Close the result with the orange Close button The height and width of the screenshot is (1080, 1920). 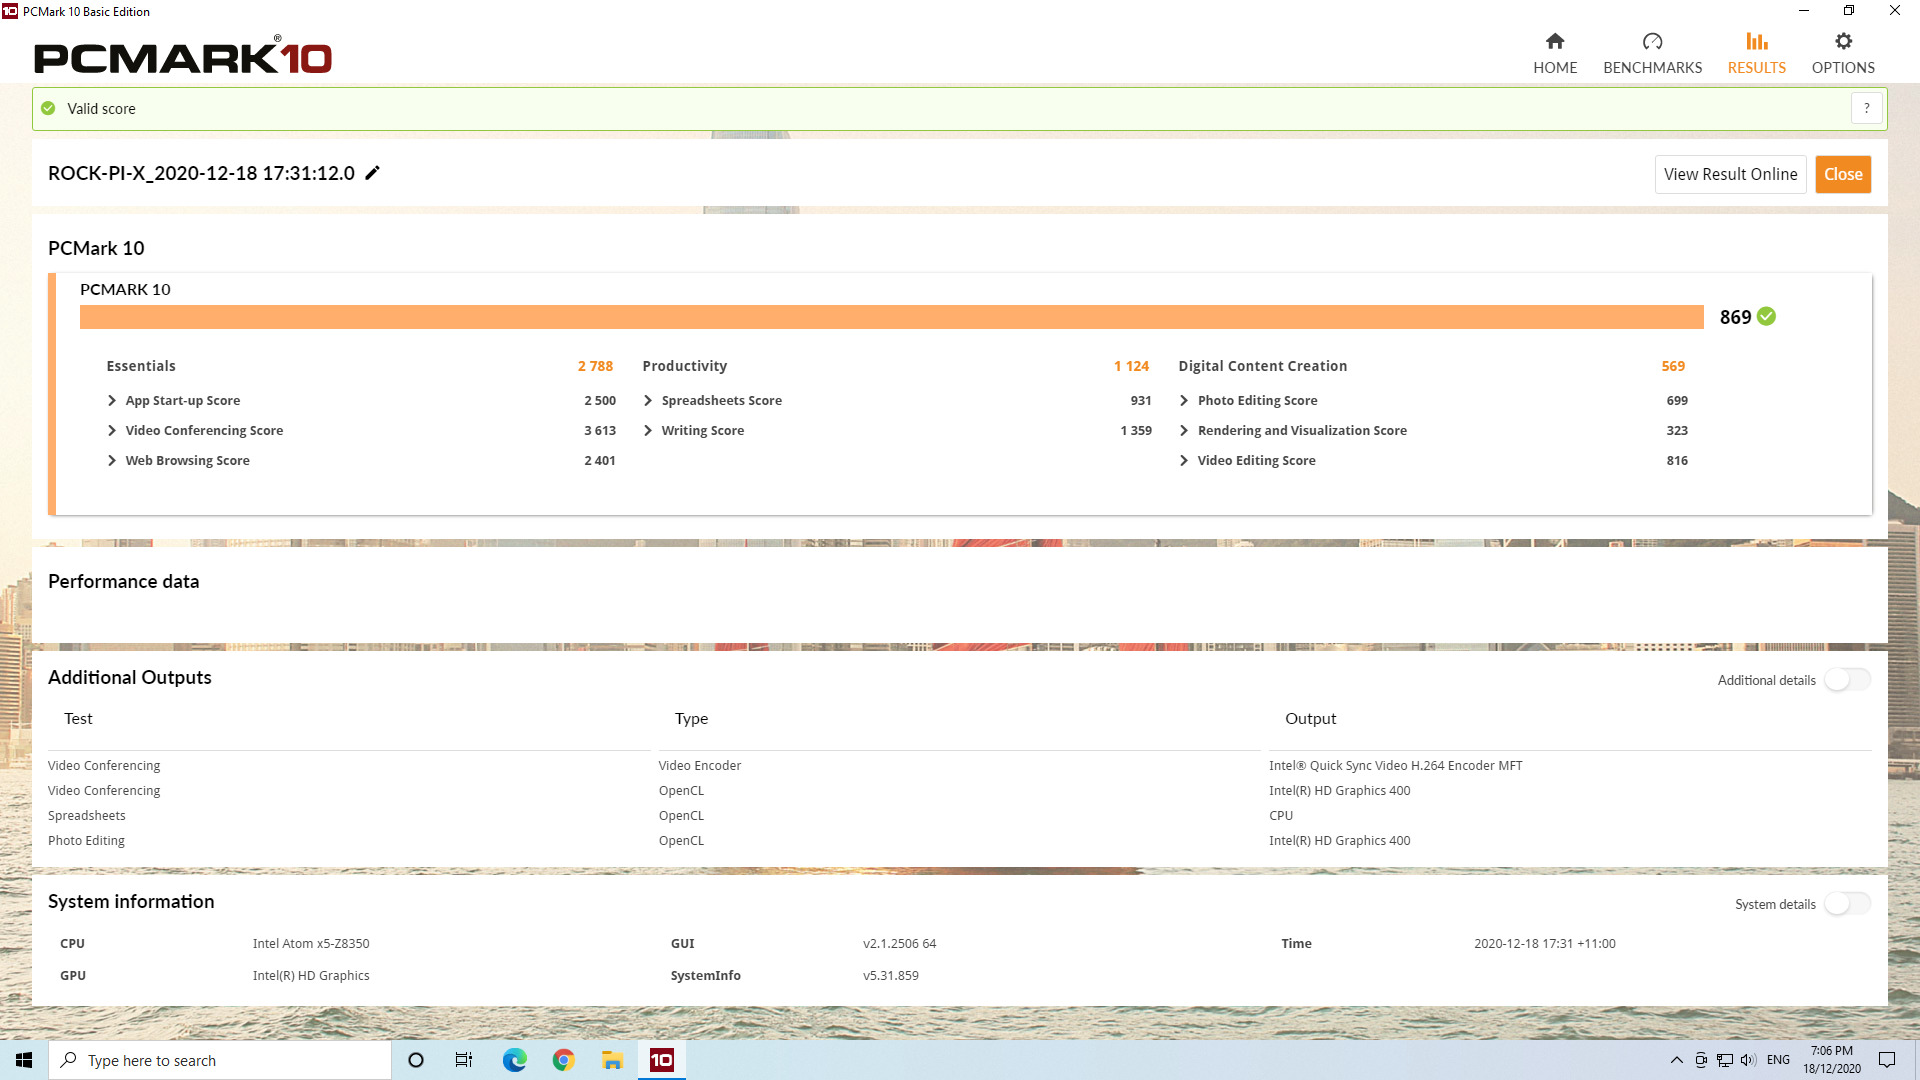click(x=1842, y=174)
